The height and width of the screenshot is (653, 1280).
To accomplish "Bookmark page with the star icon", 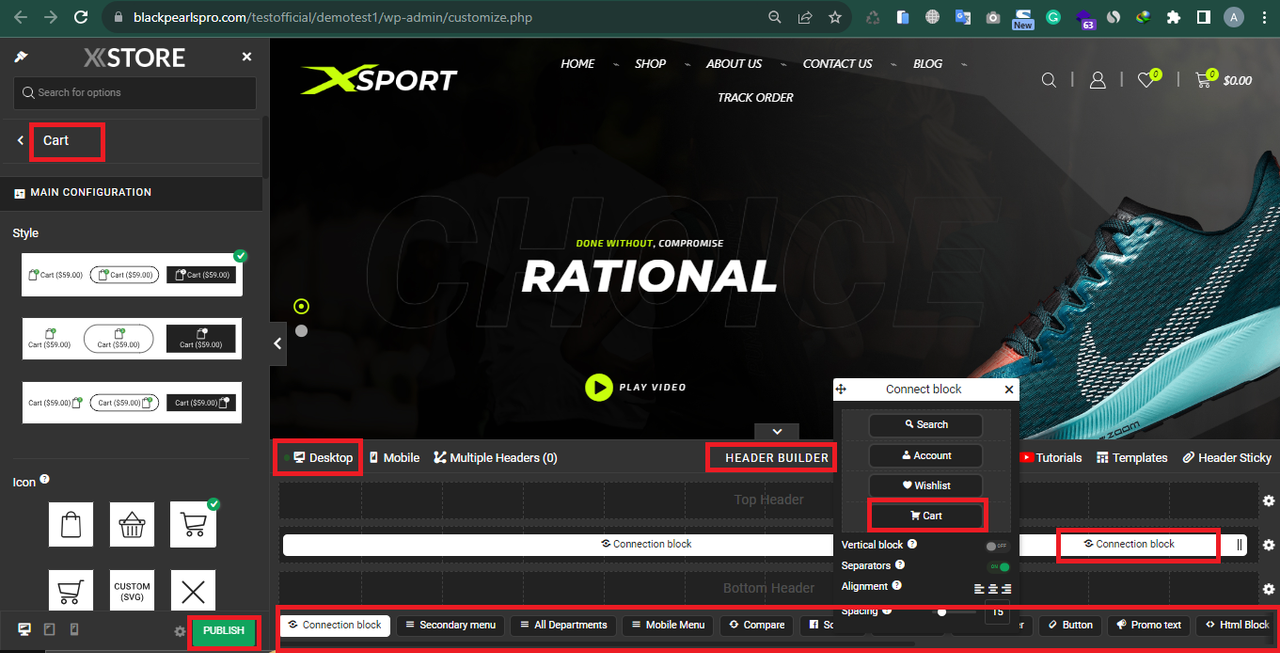I will [x=834, y=17].
